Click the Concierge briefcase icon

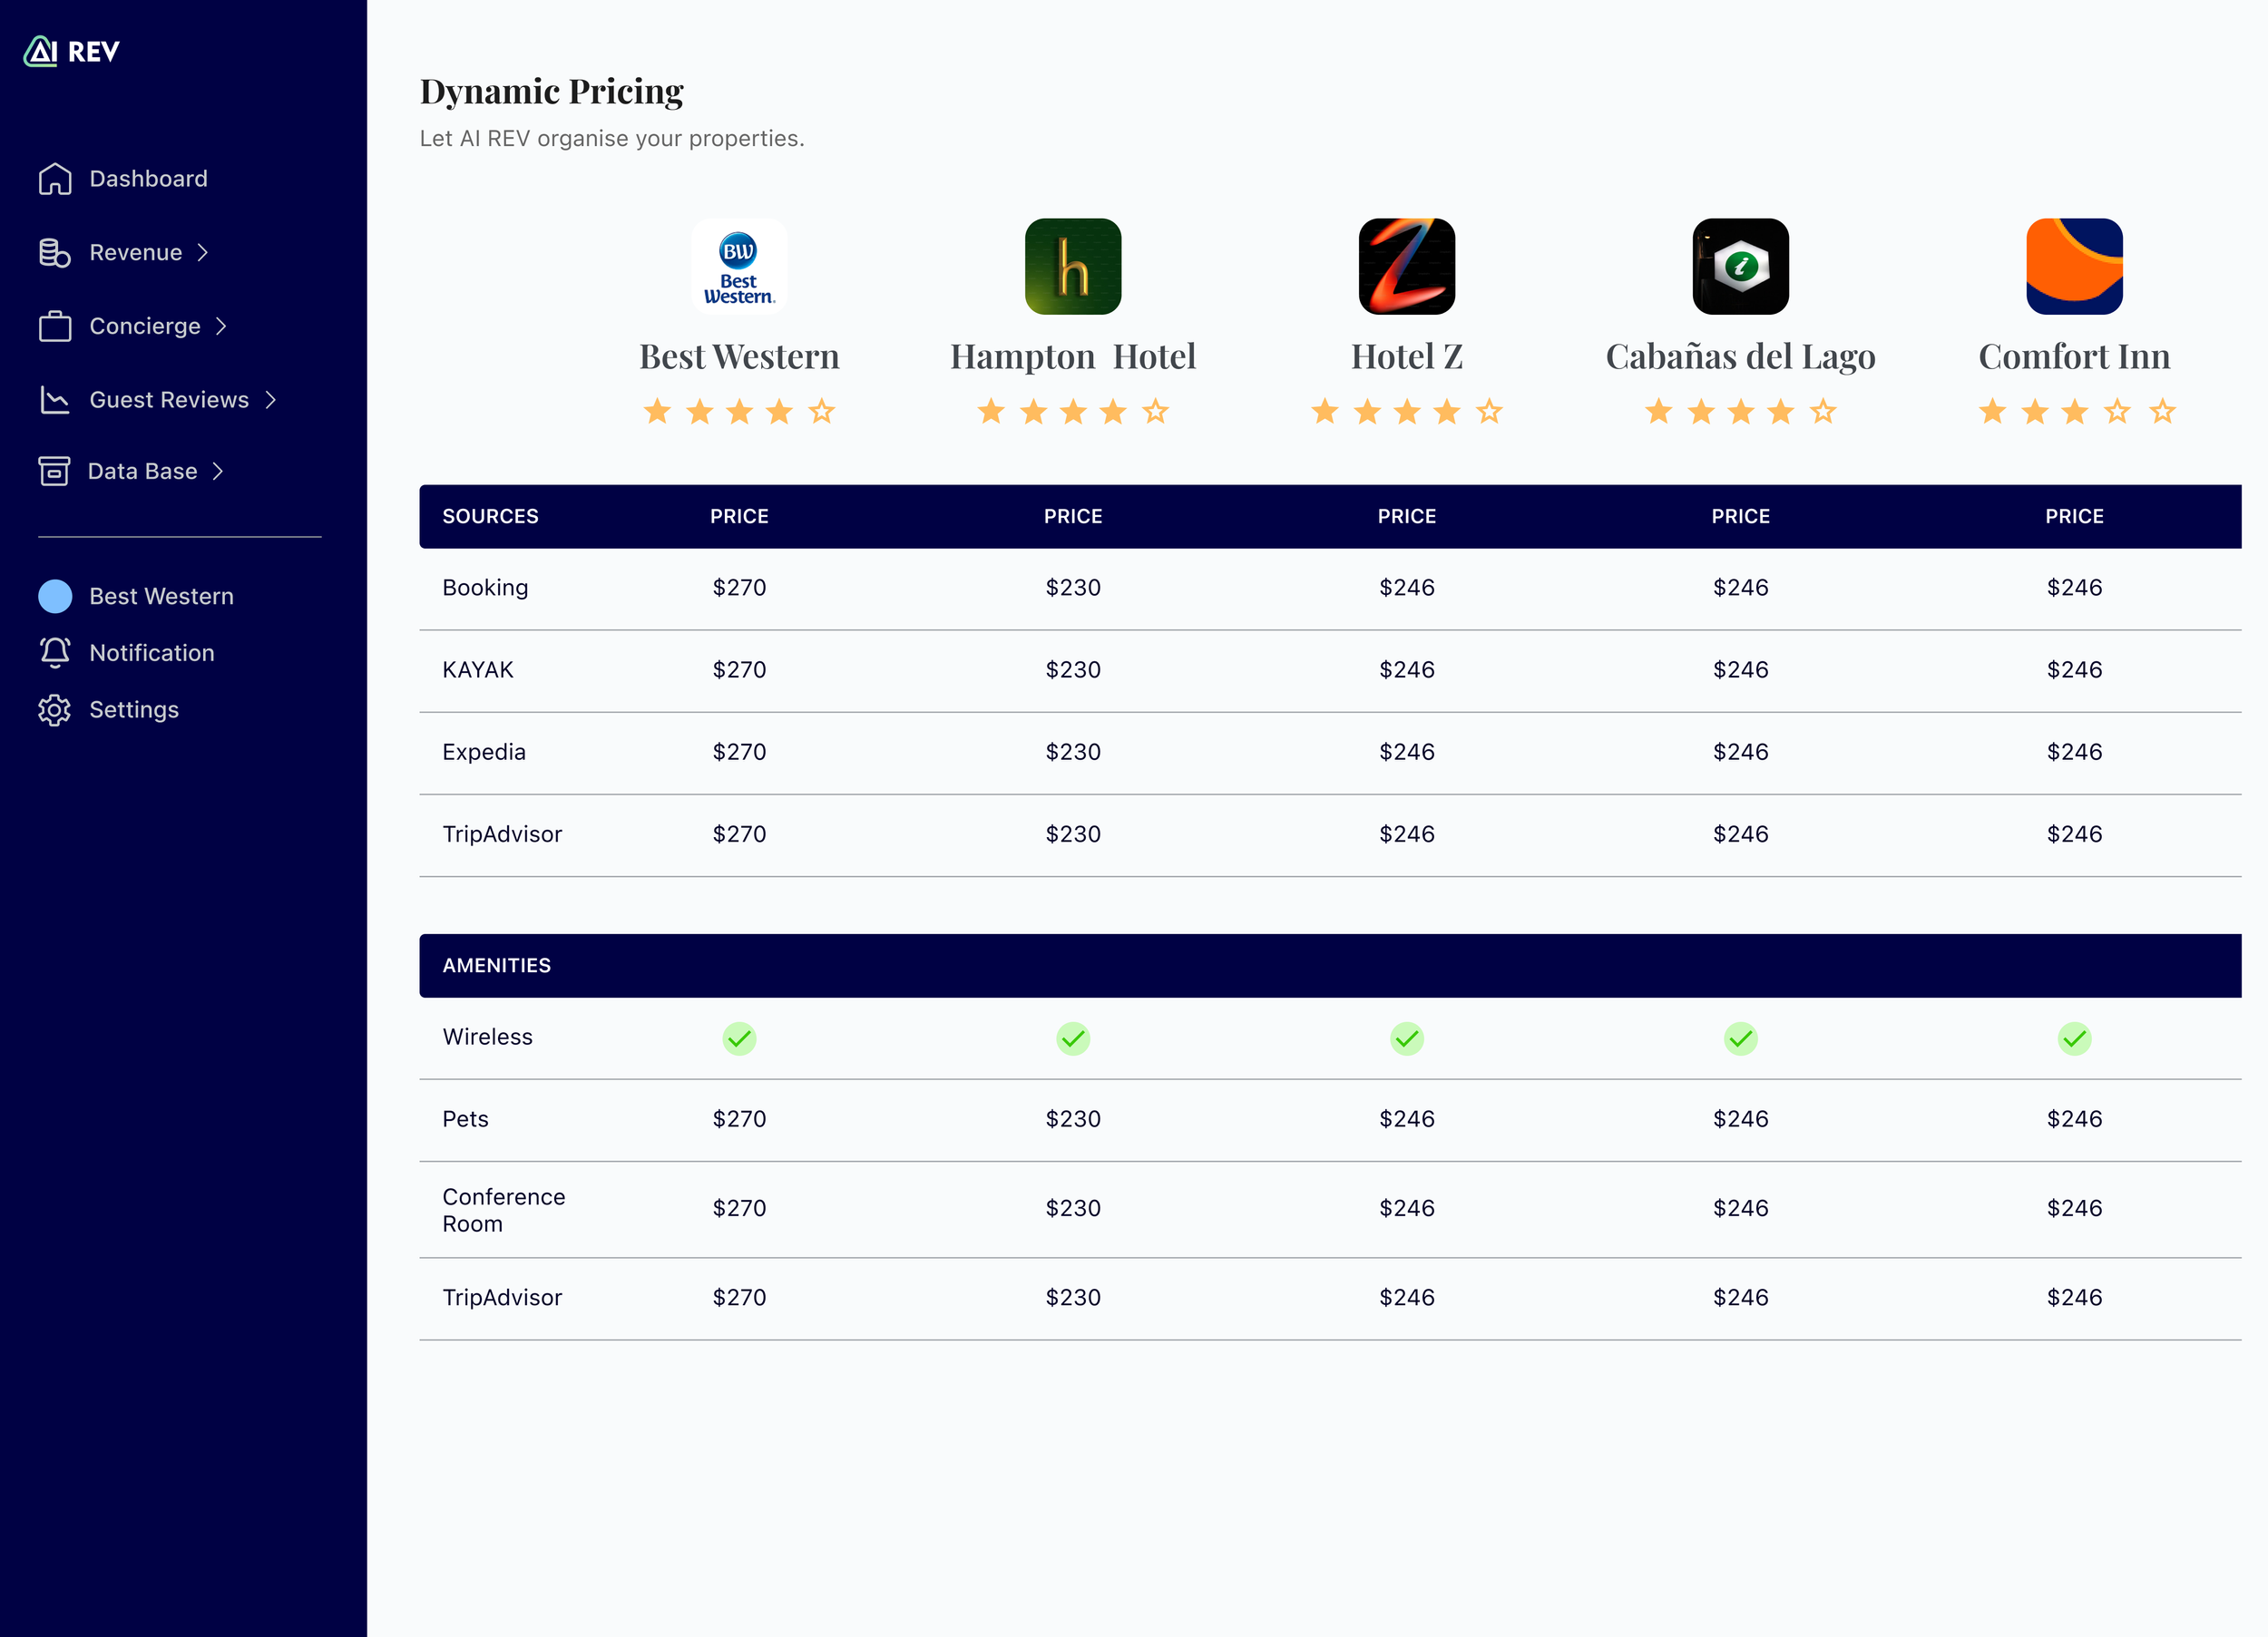pos(55,326)
